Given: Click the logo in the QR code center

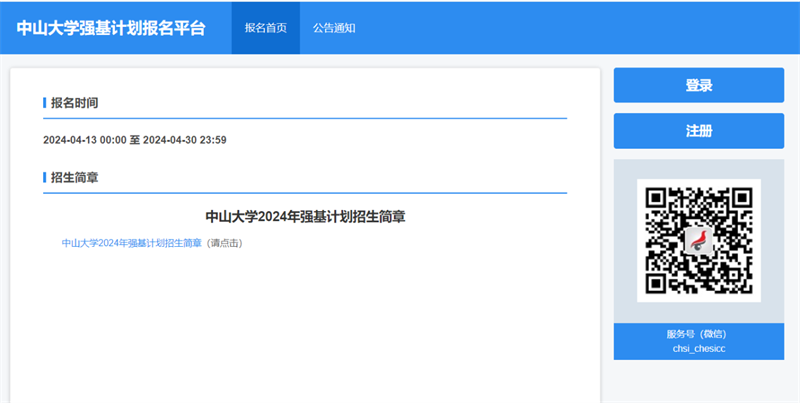Looking at the screenshot, I should click(x=699, y=240).
